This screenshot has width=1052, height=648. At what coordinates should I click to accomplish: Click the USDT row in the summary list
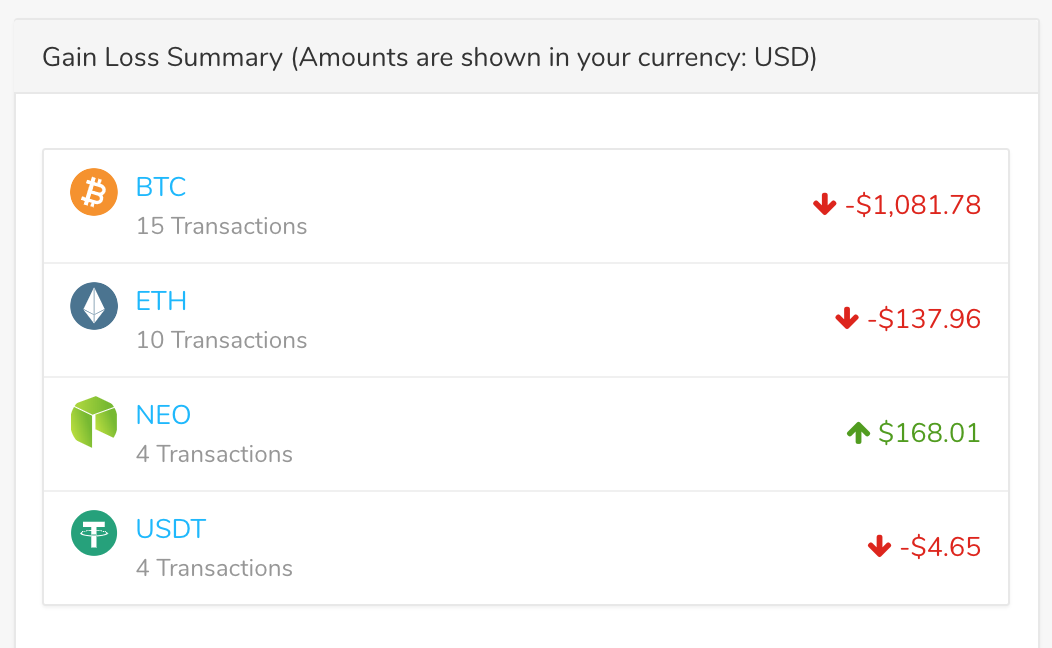(525, 547)
